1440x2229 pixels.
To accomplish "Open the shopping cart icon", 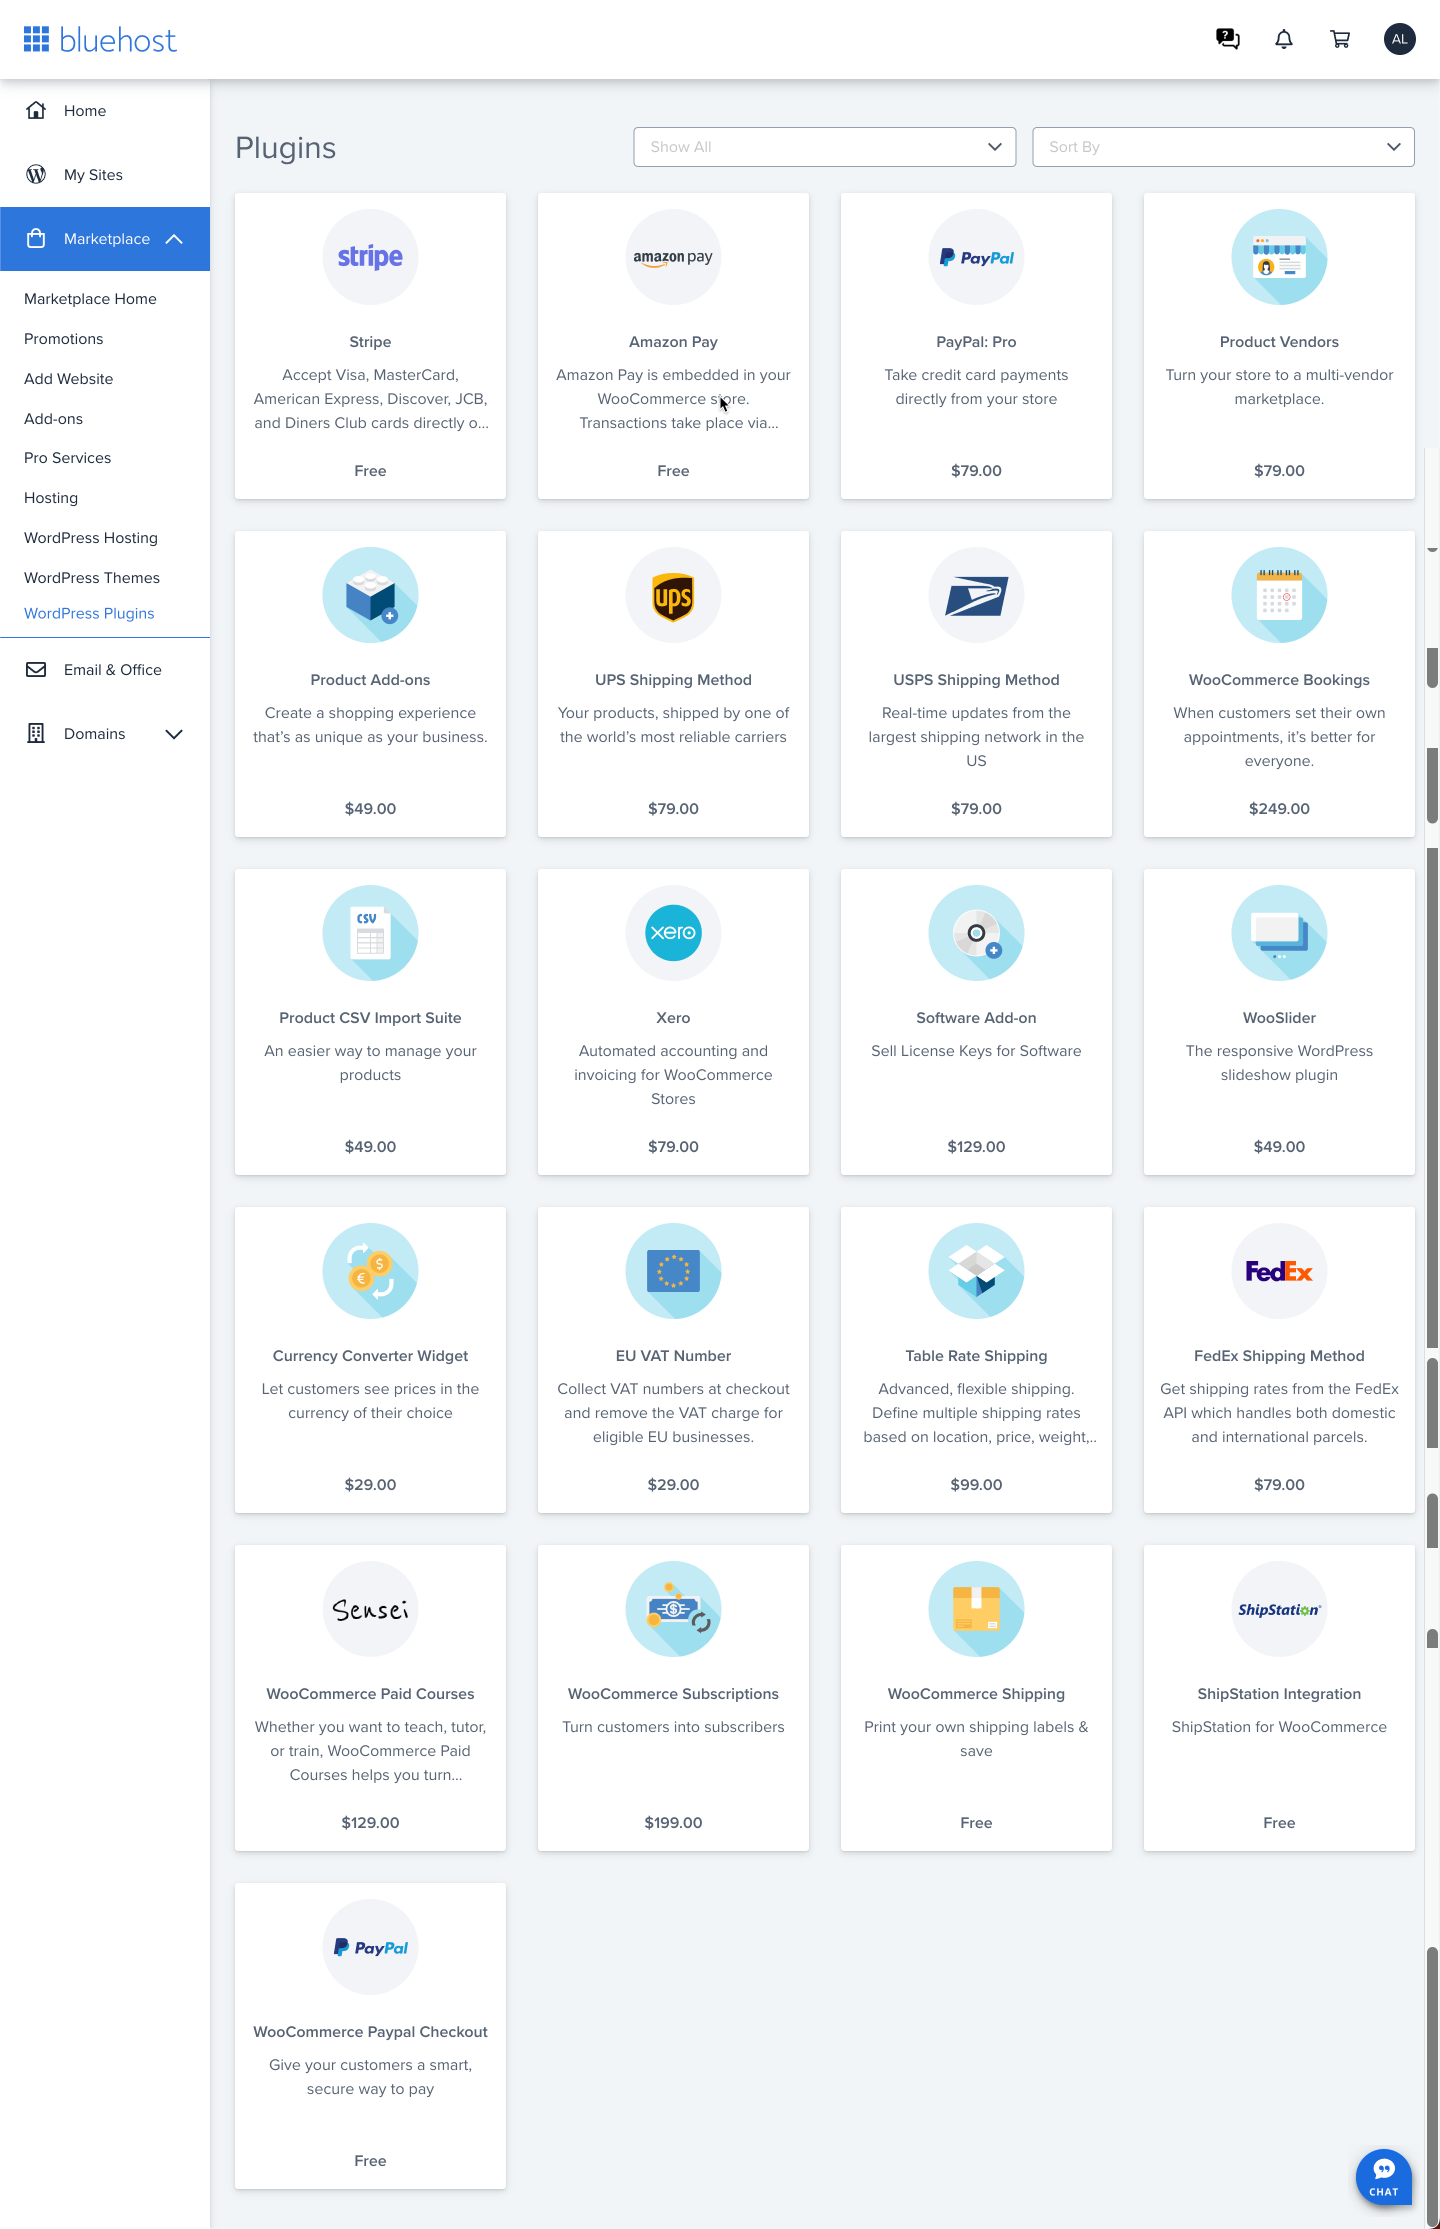I will pos(1340,39).
